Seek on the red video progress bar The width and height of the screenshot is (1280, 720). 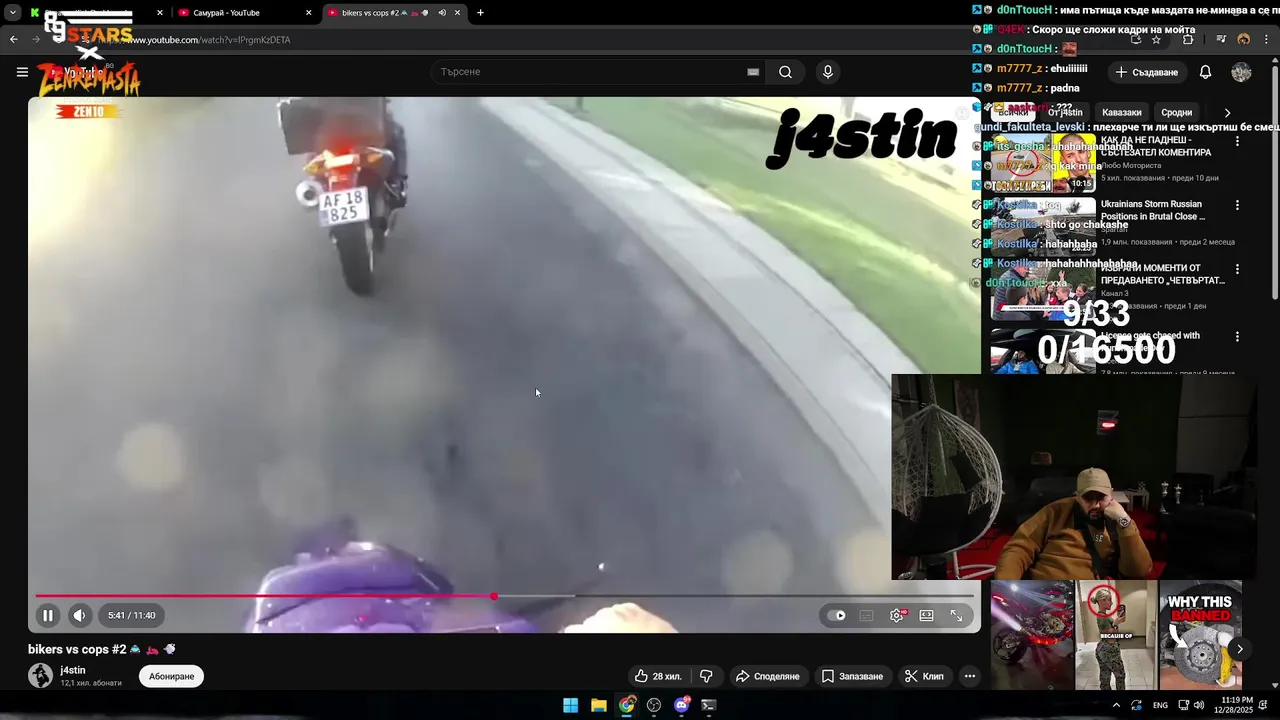[505, 596]
